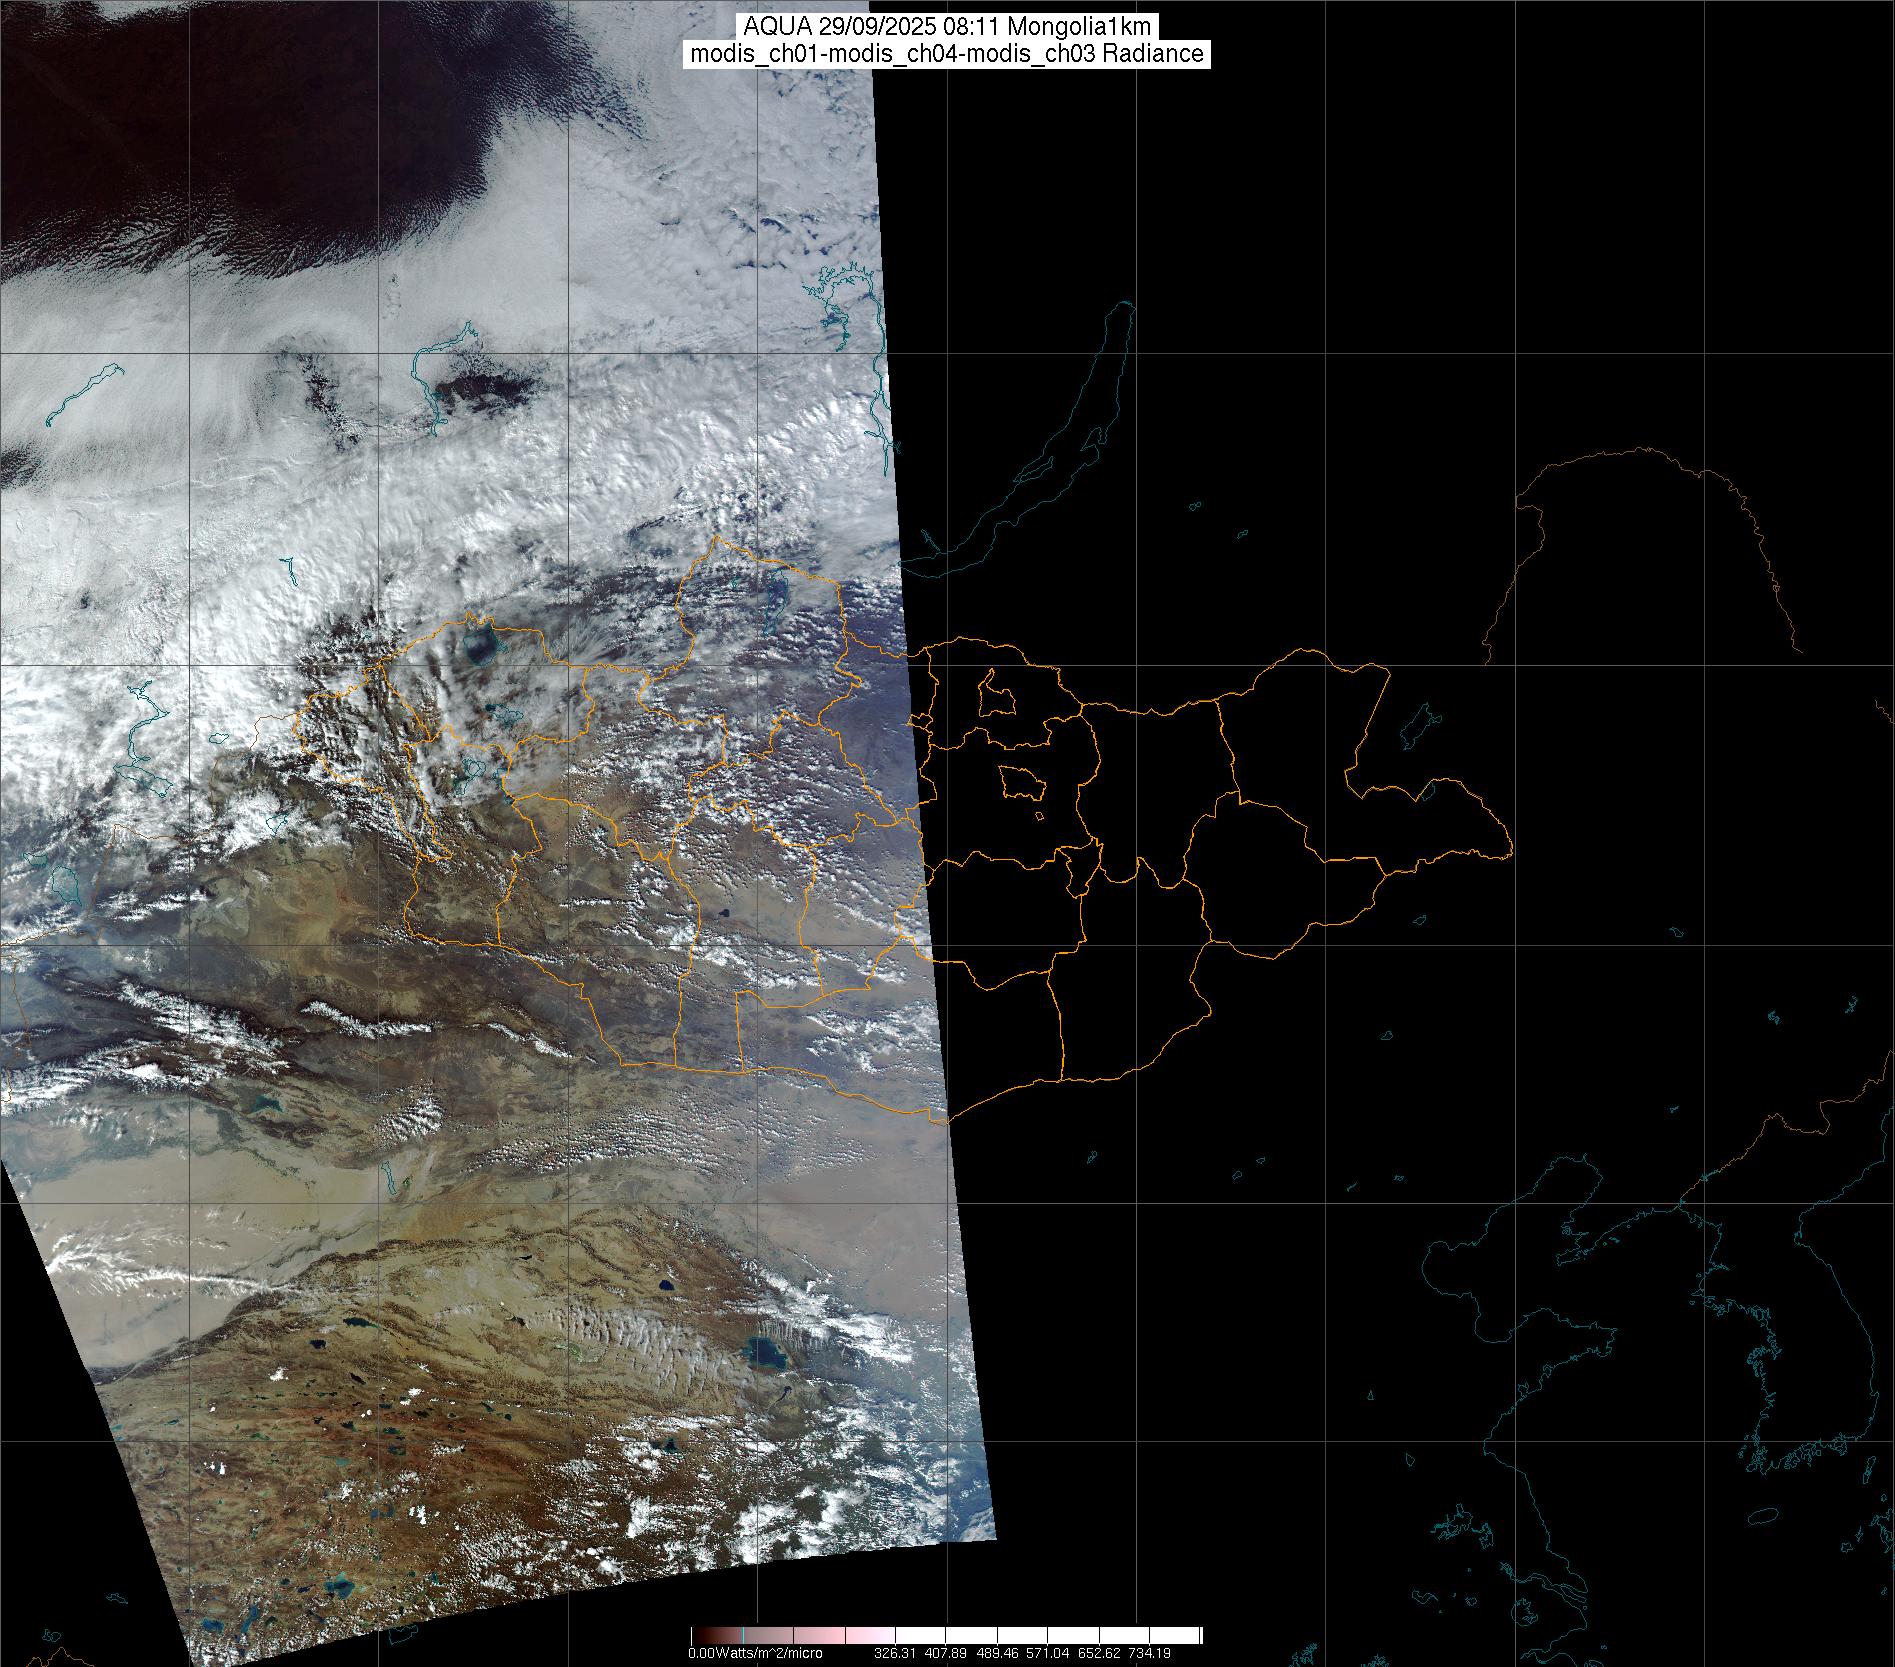This screenshot has height=1667, width=1895.
Task: Click the radiance color scale bar
Action: pyautogui.click(x=946, y=1635)
